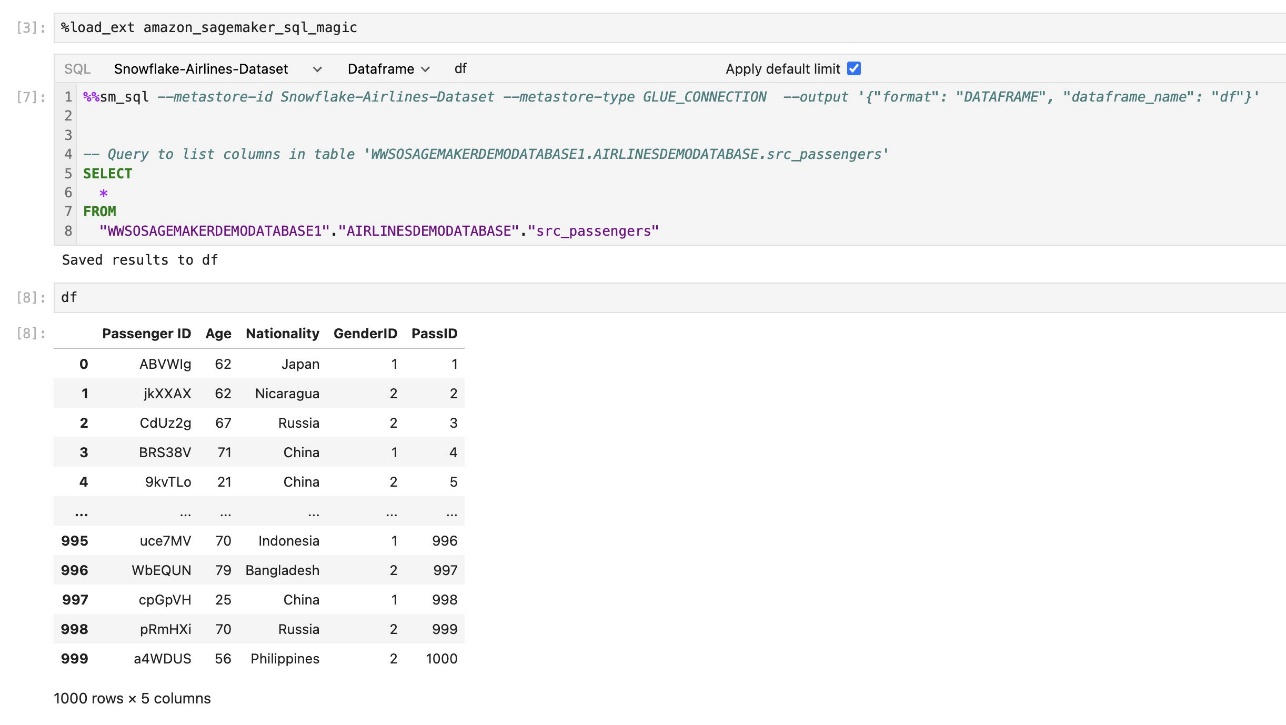Click the Nicaragua nationality cell
The width and height of the screenshot is (1286, 725).
287,394
